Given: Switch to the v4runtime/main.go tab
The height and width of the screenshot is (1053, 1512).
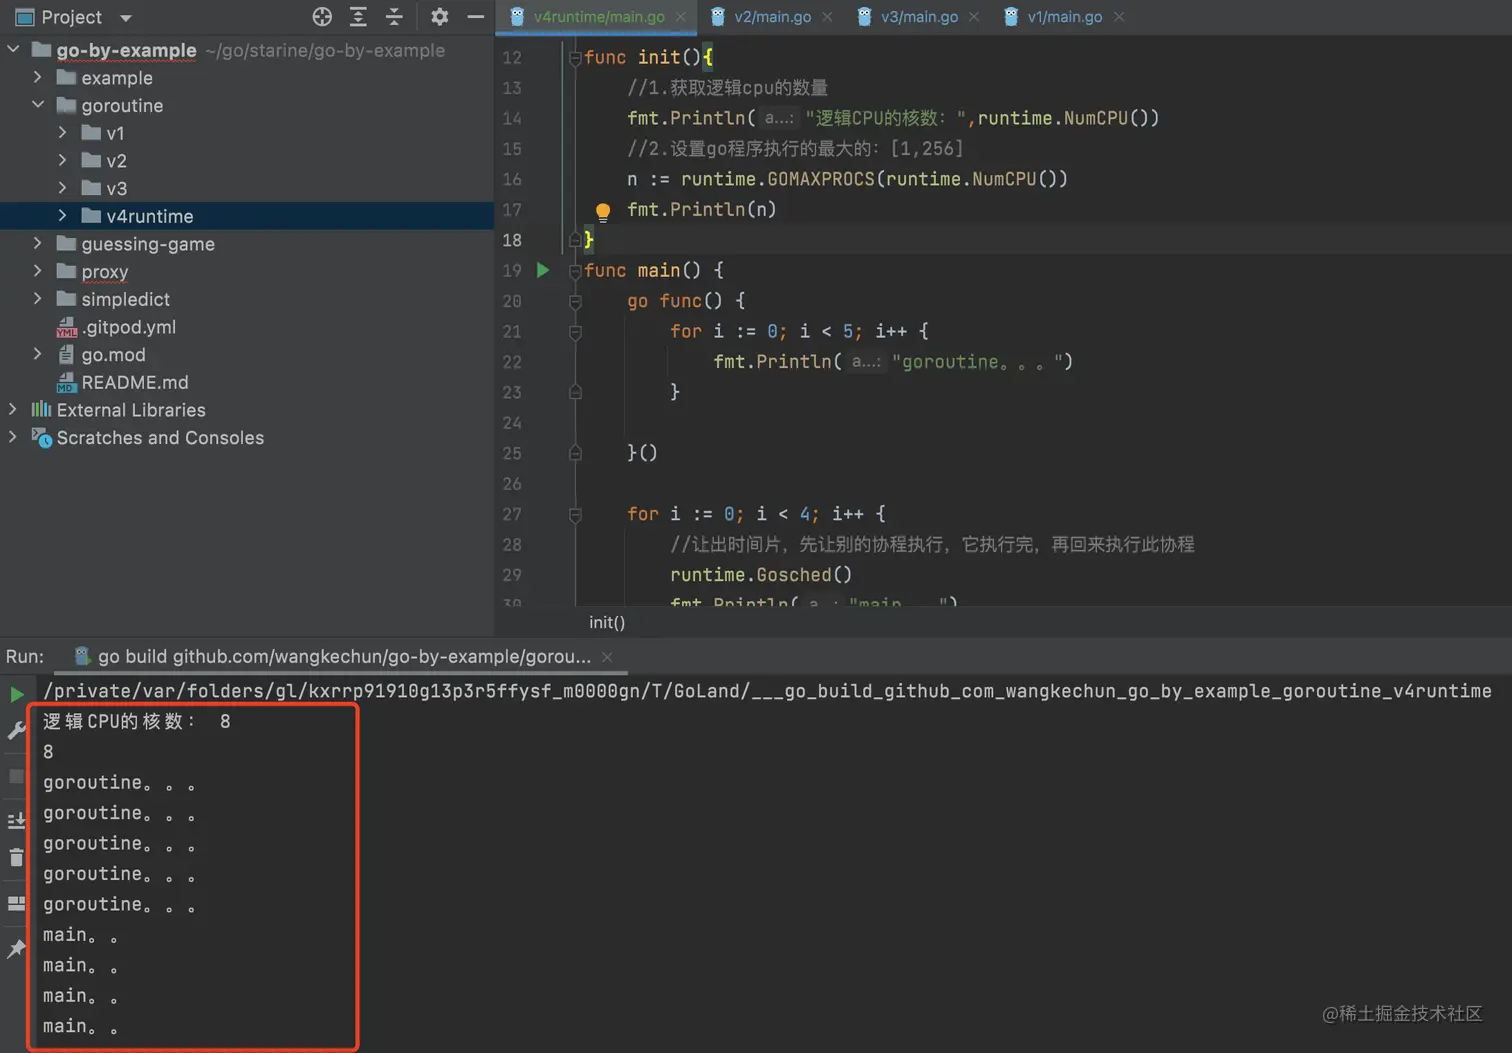Looking at the screenshot, I should [598, 17].
